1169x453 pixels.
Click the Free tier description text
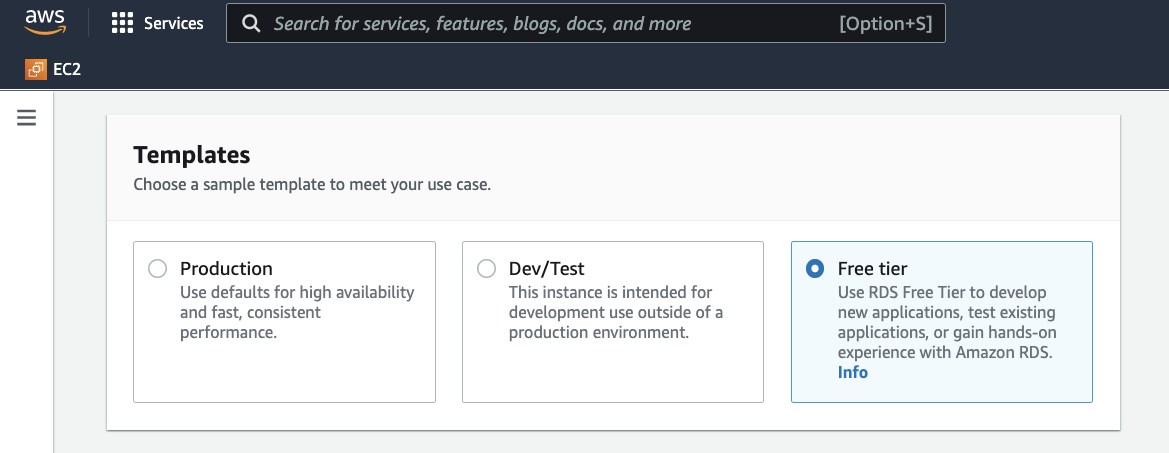click(946, 322)
